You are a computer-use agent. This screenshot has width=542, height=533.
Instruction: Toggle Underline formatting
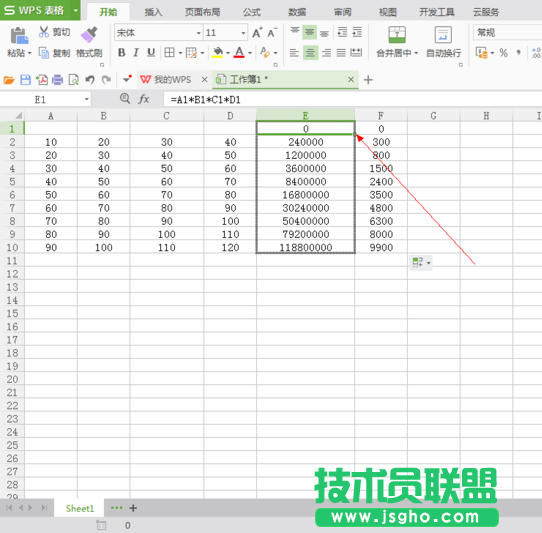[x=151, y=53]
